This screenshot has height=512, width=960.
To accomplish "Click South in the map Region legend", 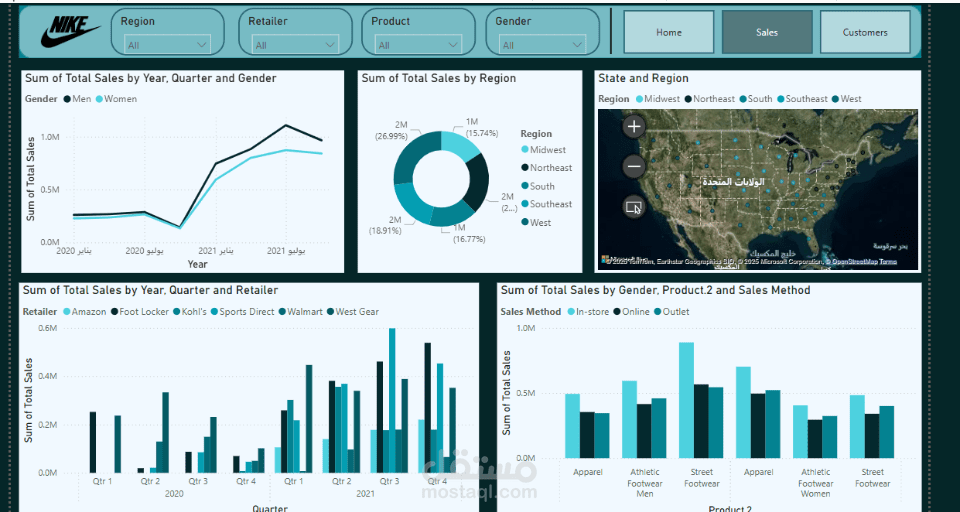I will click(x=756, y=99).
